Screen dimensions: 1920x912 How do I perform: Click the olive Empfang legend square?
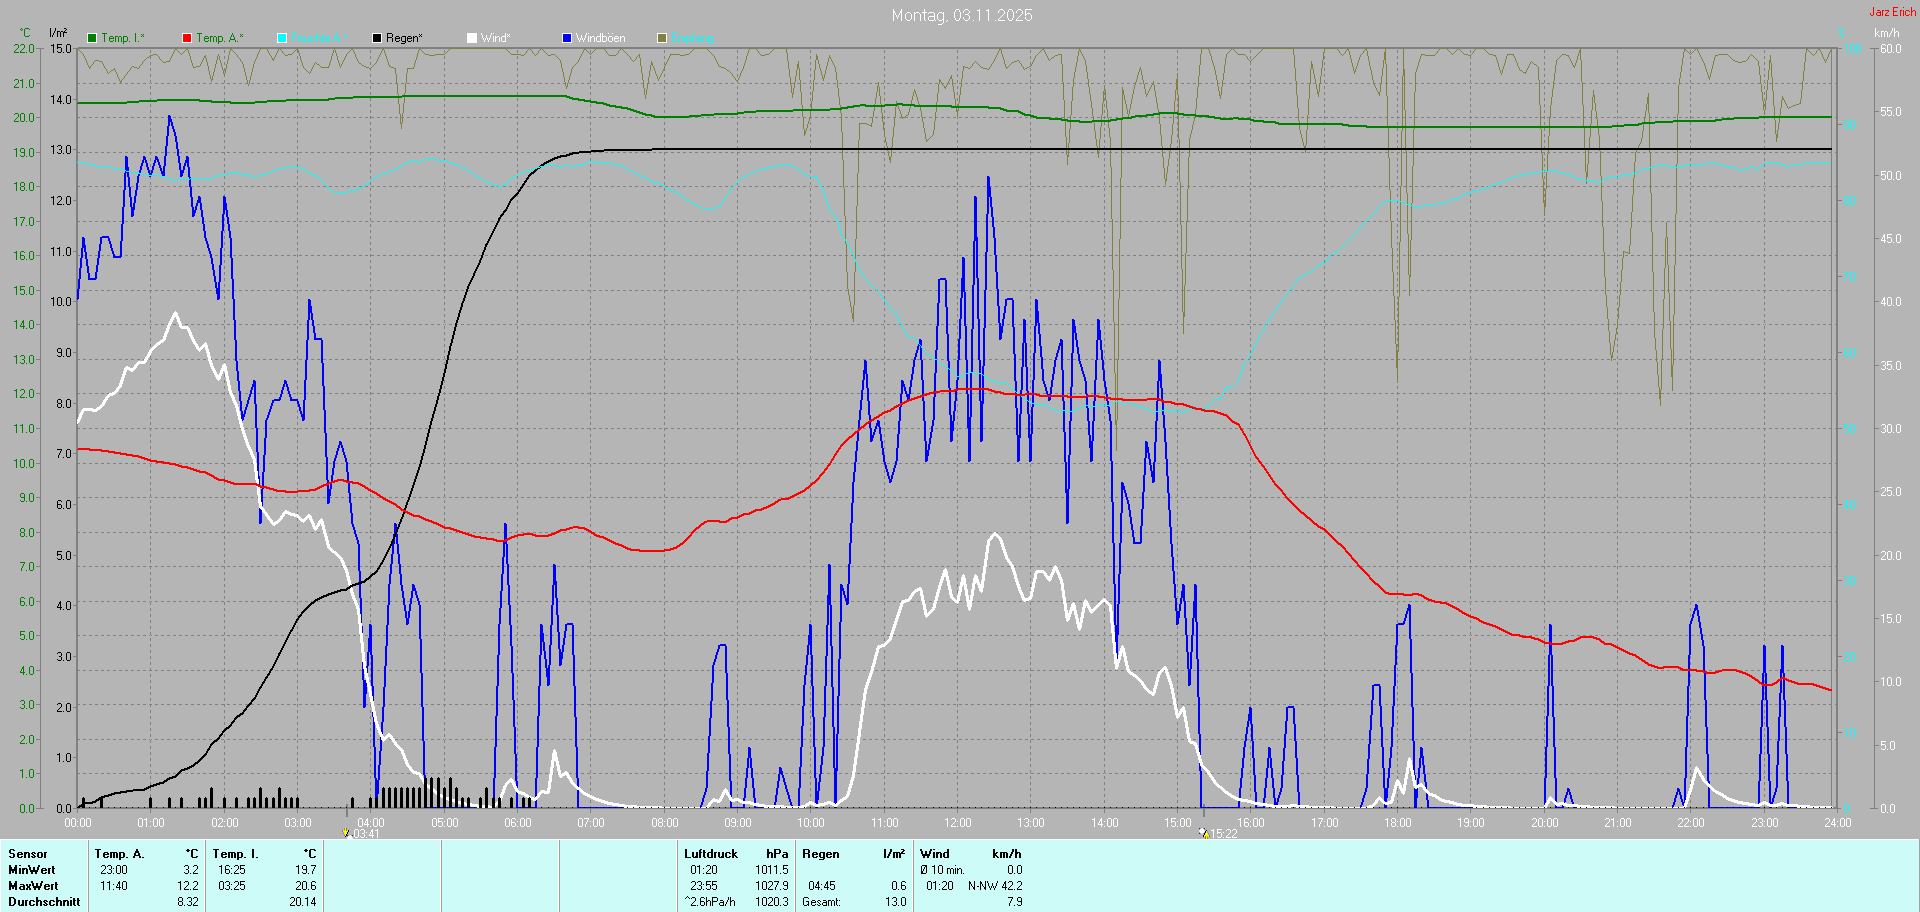(662, 38)
